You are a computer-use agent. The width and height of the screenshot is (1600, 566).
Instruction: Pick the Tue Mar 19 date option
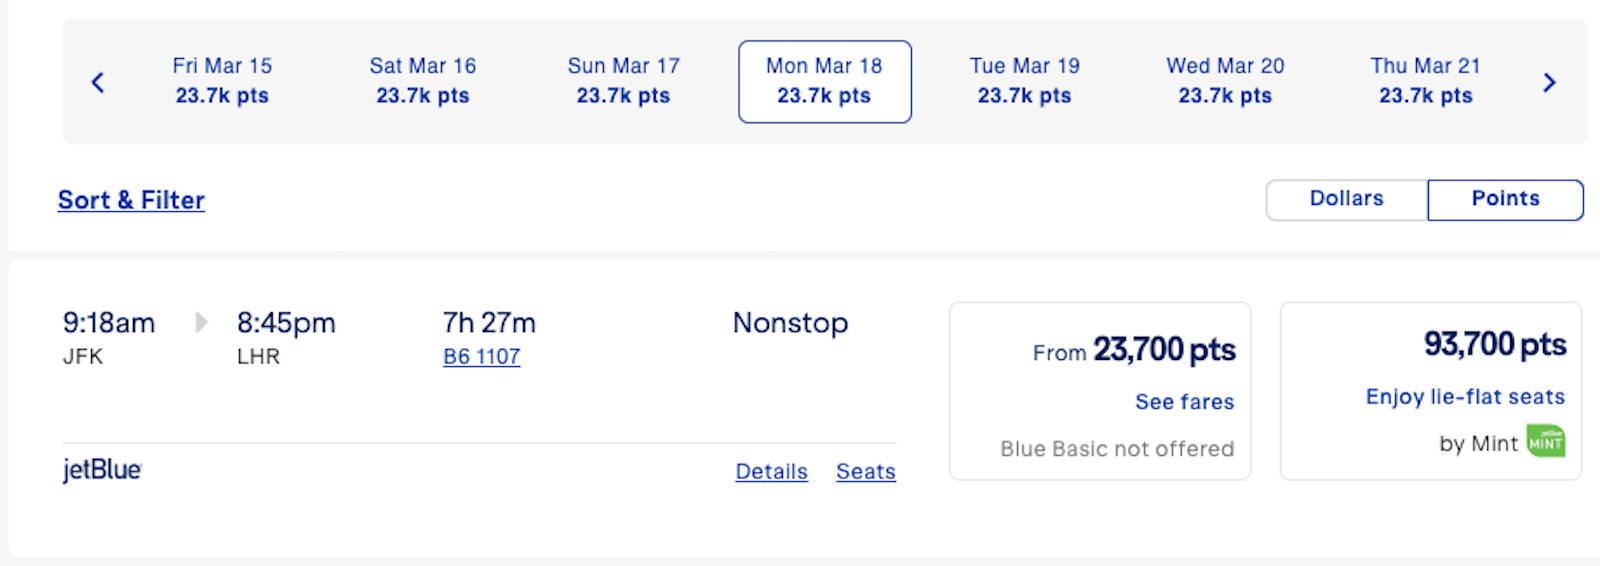tap(1024, 81)
